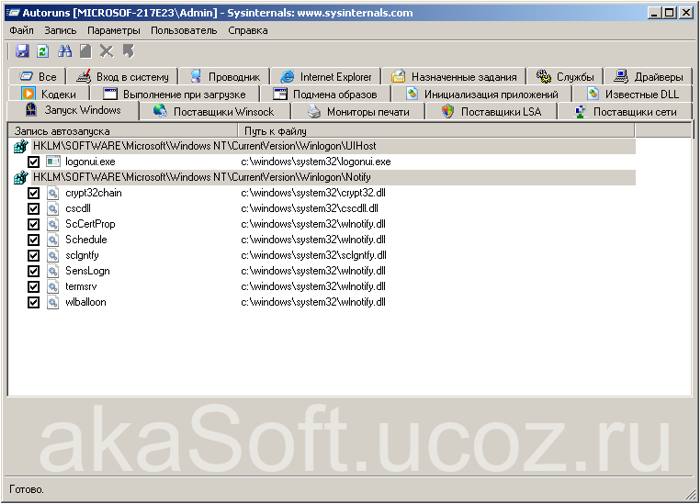
Task: Open the Подмена образов tab
Action: (x=325, y=94)
